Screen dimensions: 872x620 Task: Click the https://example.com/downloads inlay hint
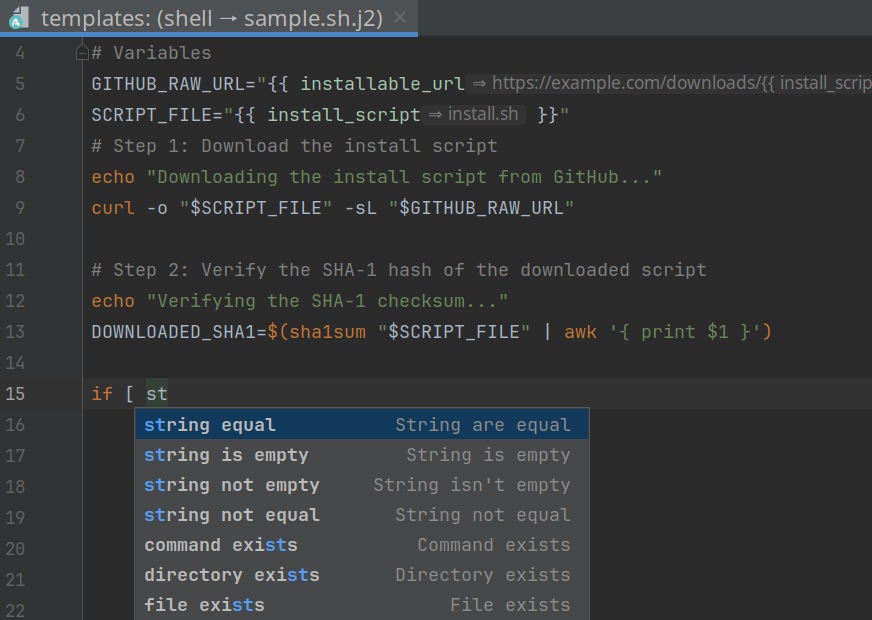coord(669,83)
